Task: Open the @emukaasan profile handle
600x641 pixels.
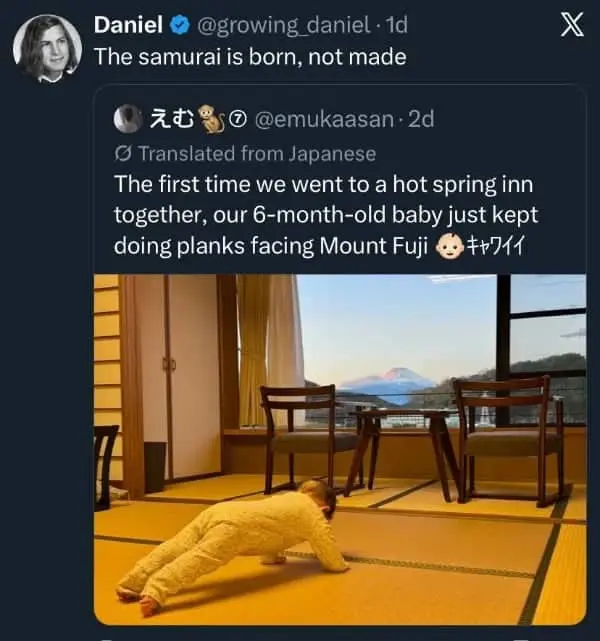Action: [323, 120]
